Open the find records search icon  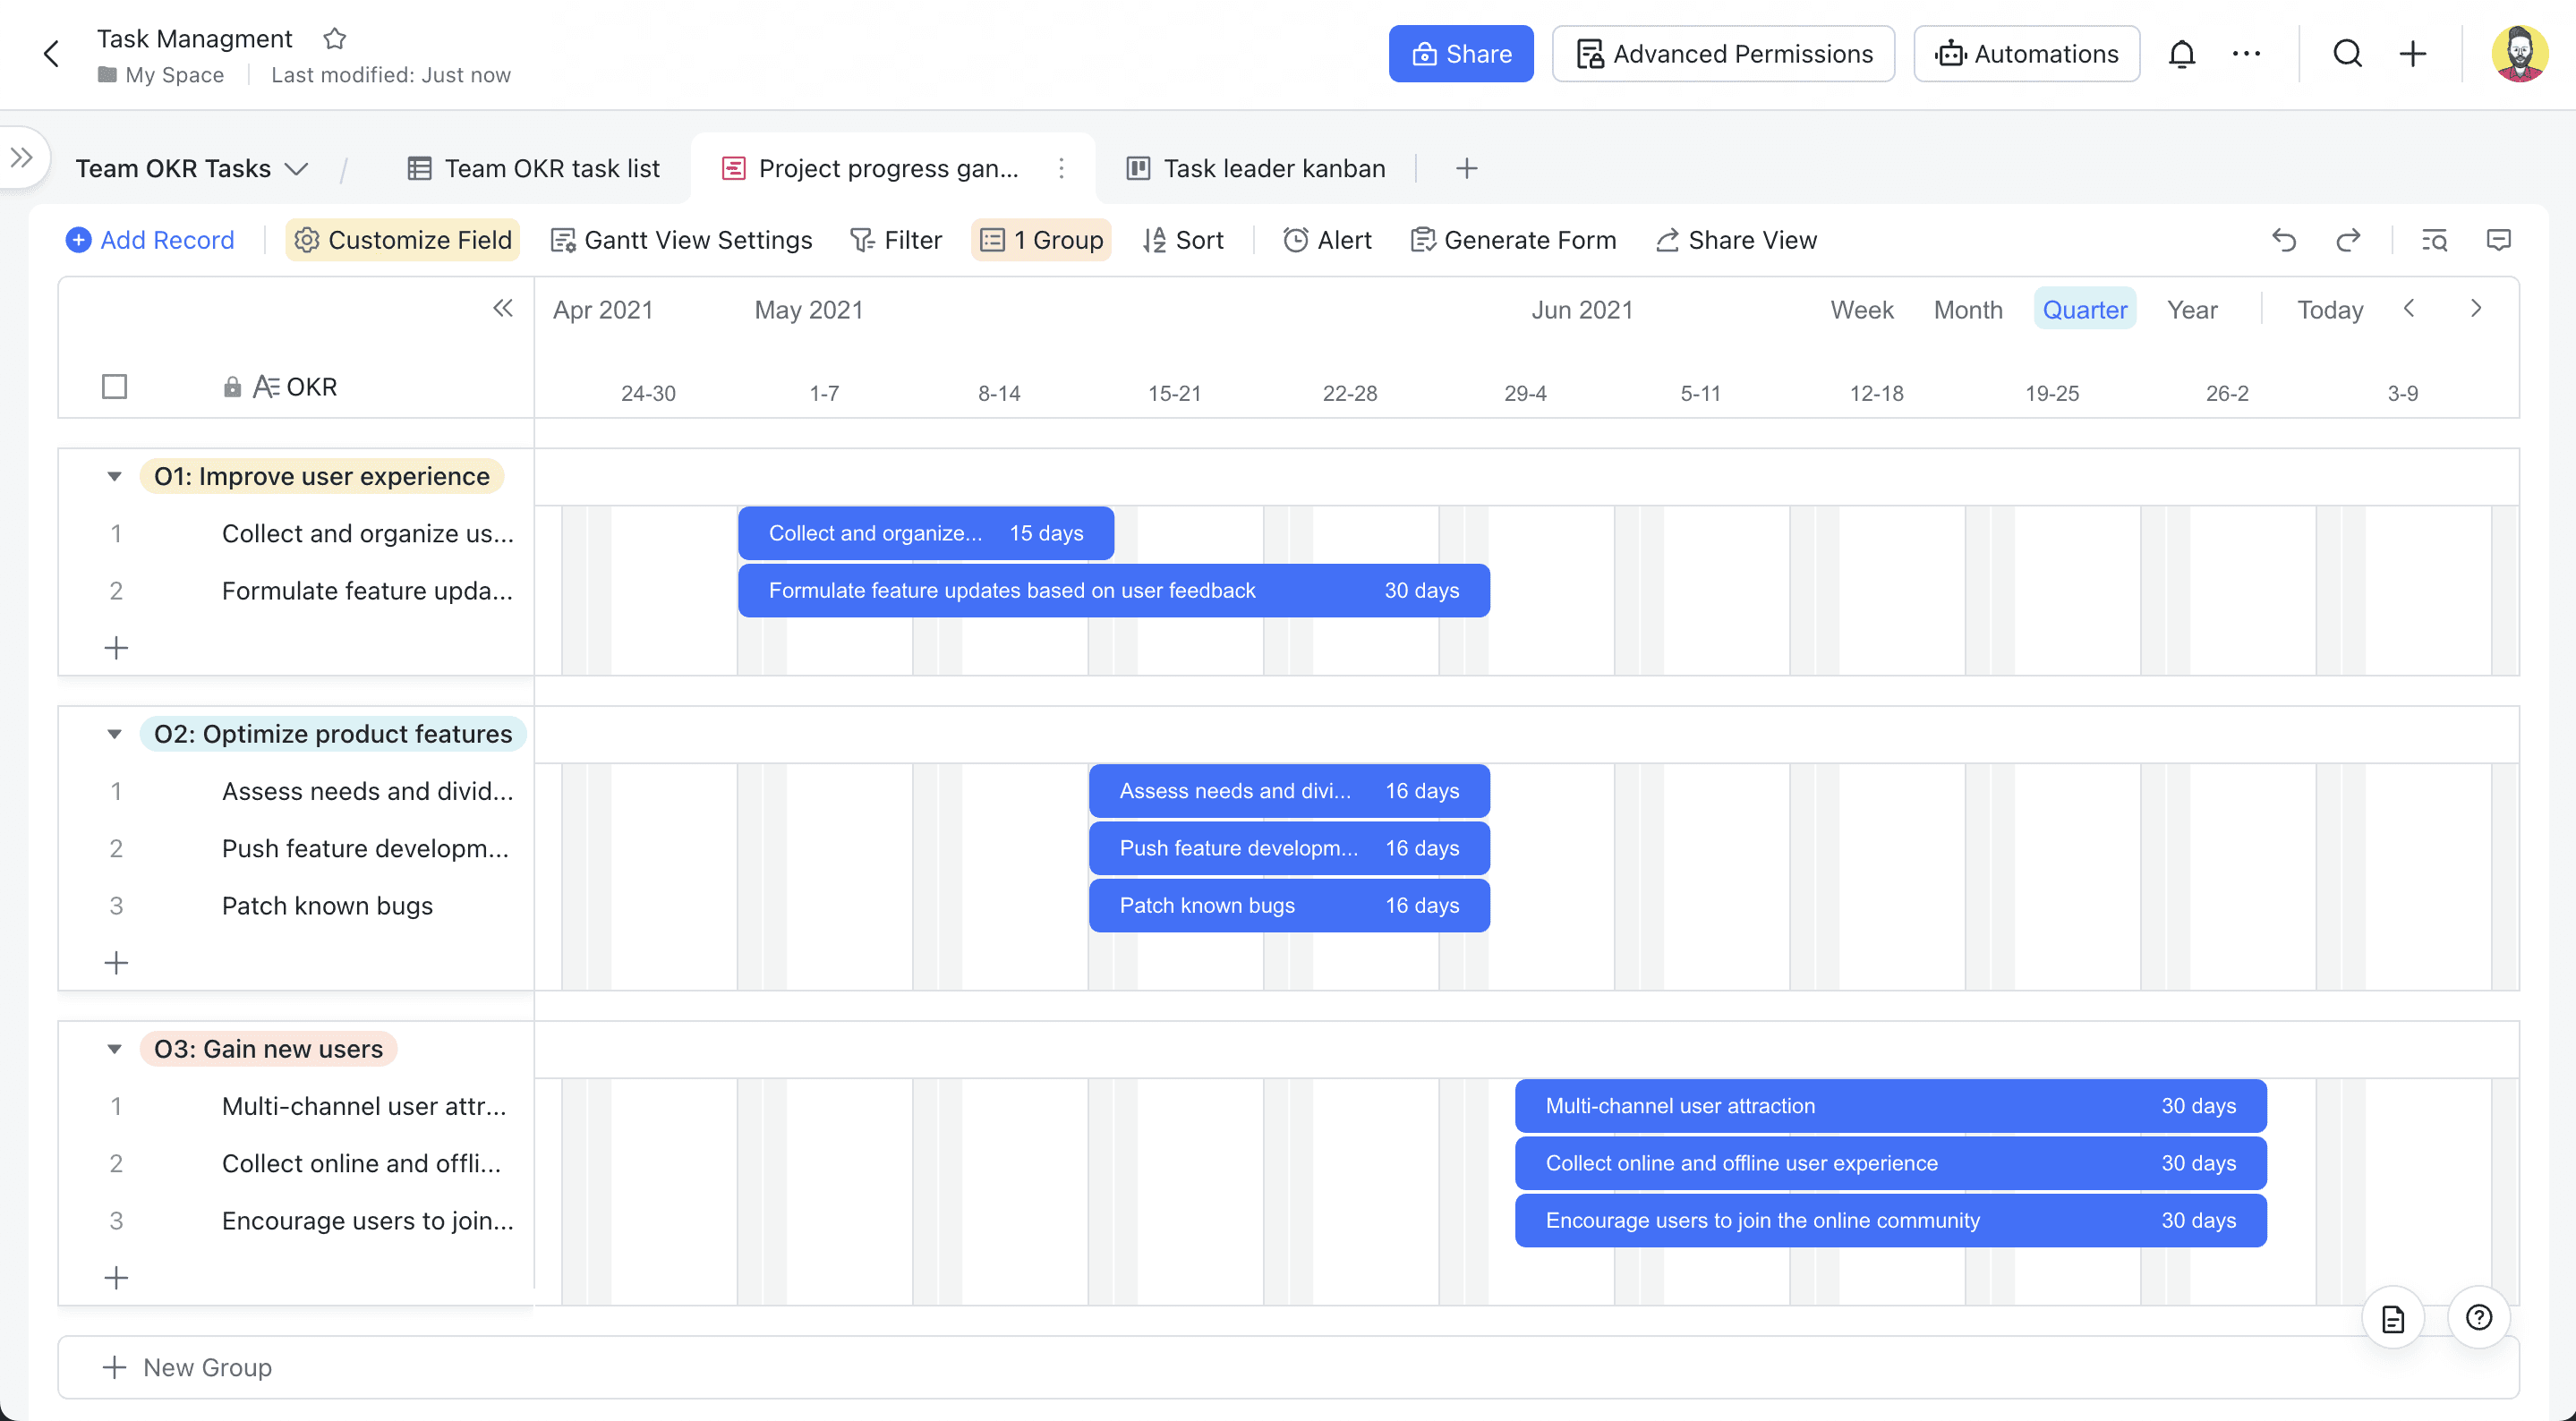[2434, 240]
